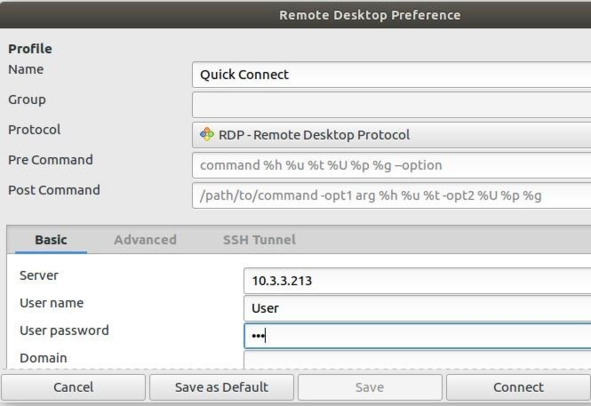The image size is (591, 406).
Task: Focus the empty Group field
Action: click(392, 105)
